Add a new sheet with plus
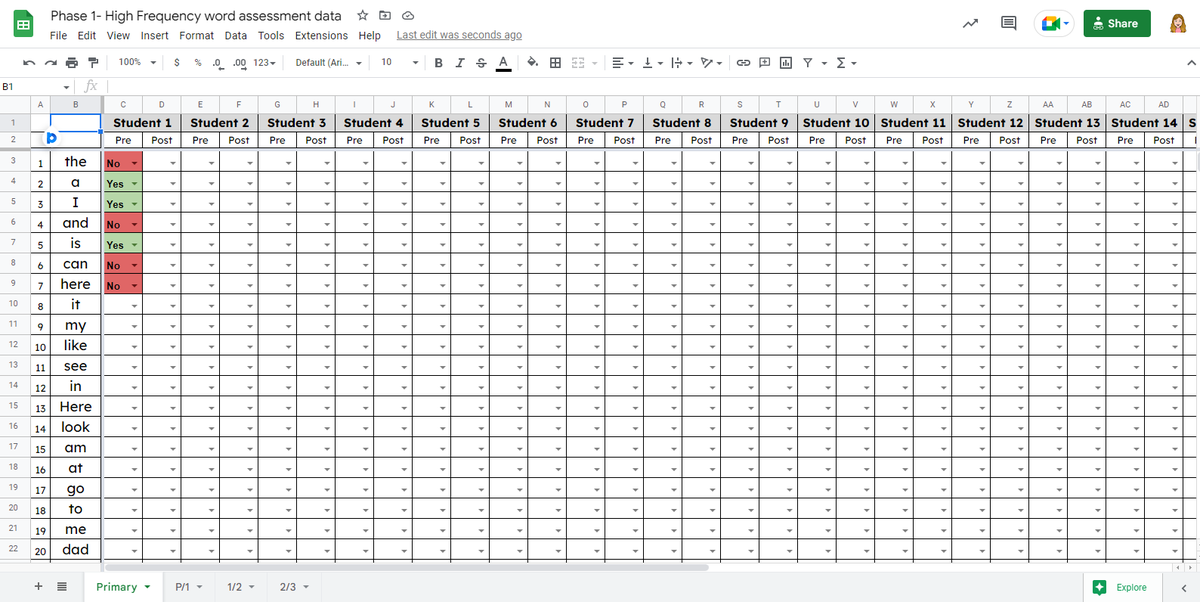1200x602 pixels. coord(38,587)
